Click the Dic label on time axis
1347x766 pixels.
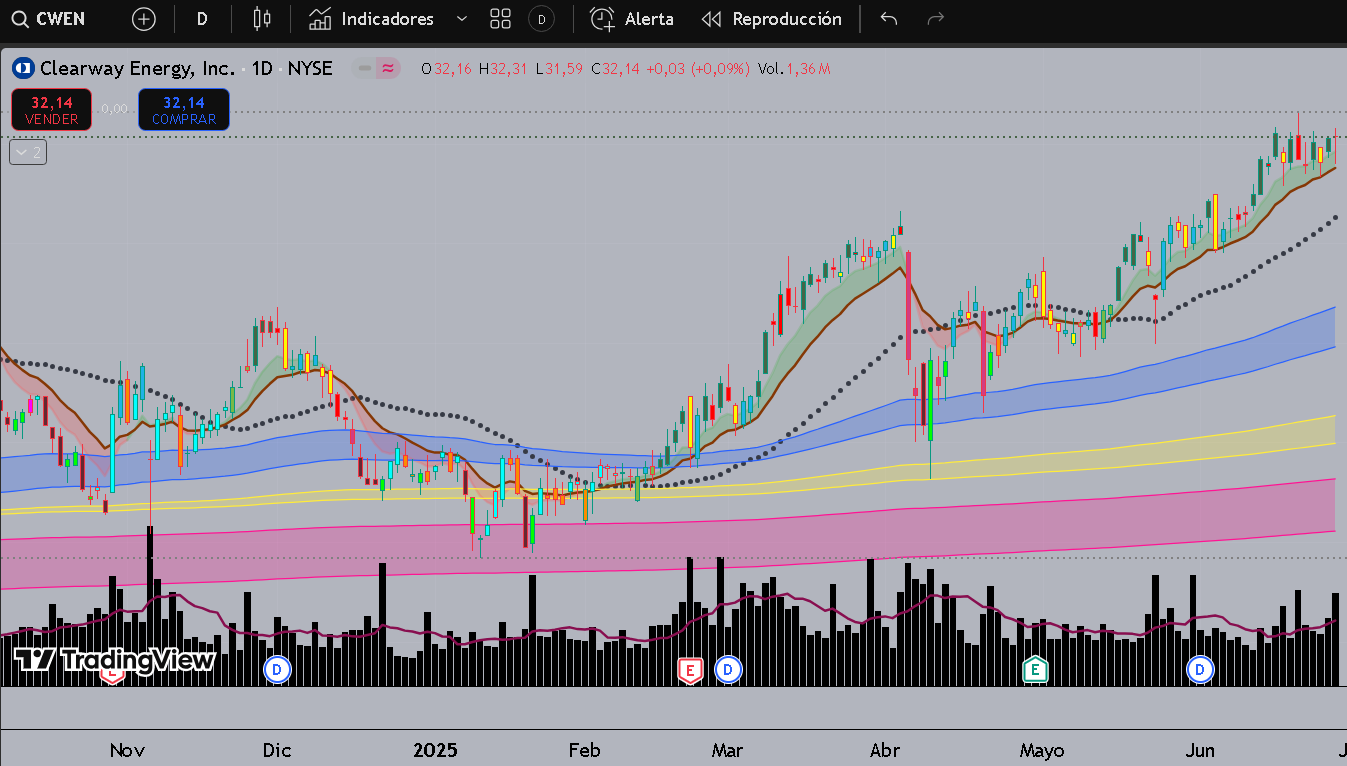click(x=276, y=750)
